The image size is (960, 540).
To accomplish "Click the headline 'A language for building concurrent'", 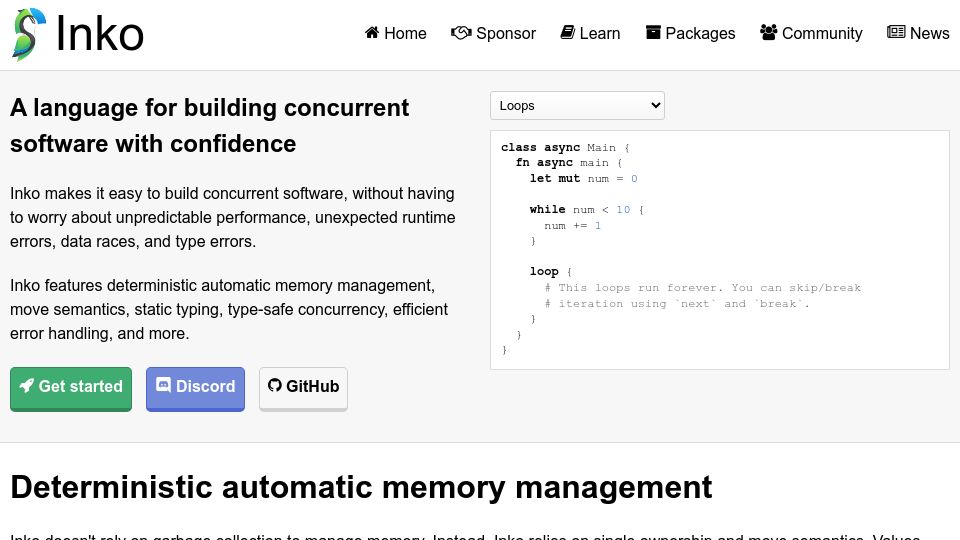I will (x=209, y=108).
